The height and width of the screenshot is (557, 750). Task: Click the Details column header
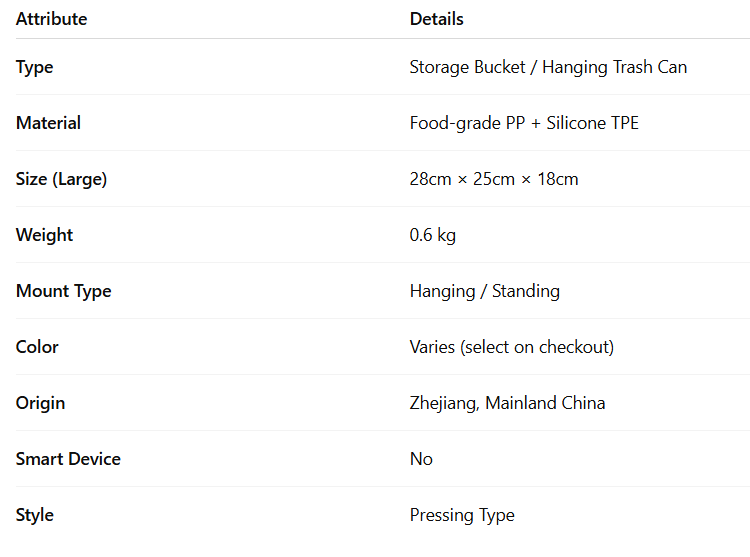pyautogui.click(x=437, y=19)
